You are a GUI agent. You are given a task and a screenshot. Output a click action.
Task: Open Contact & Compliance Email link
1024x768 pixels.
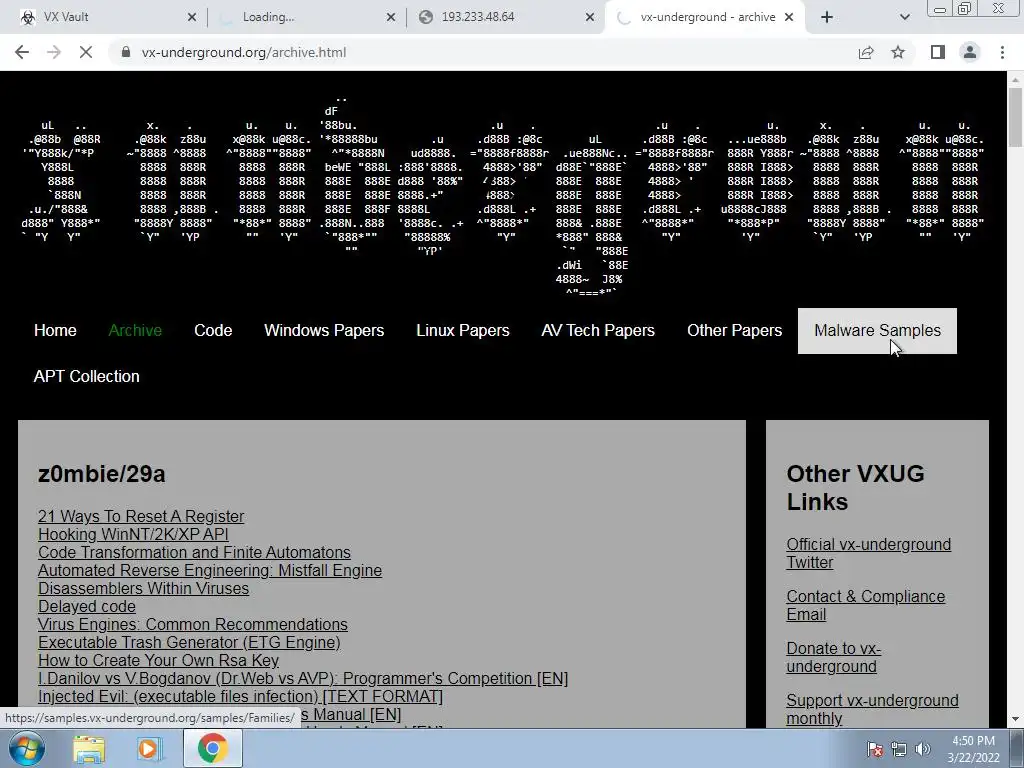click(x=865, y=605)
